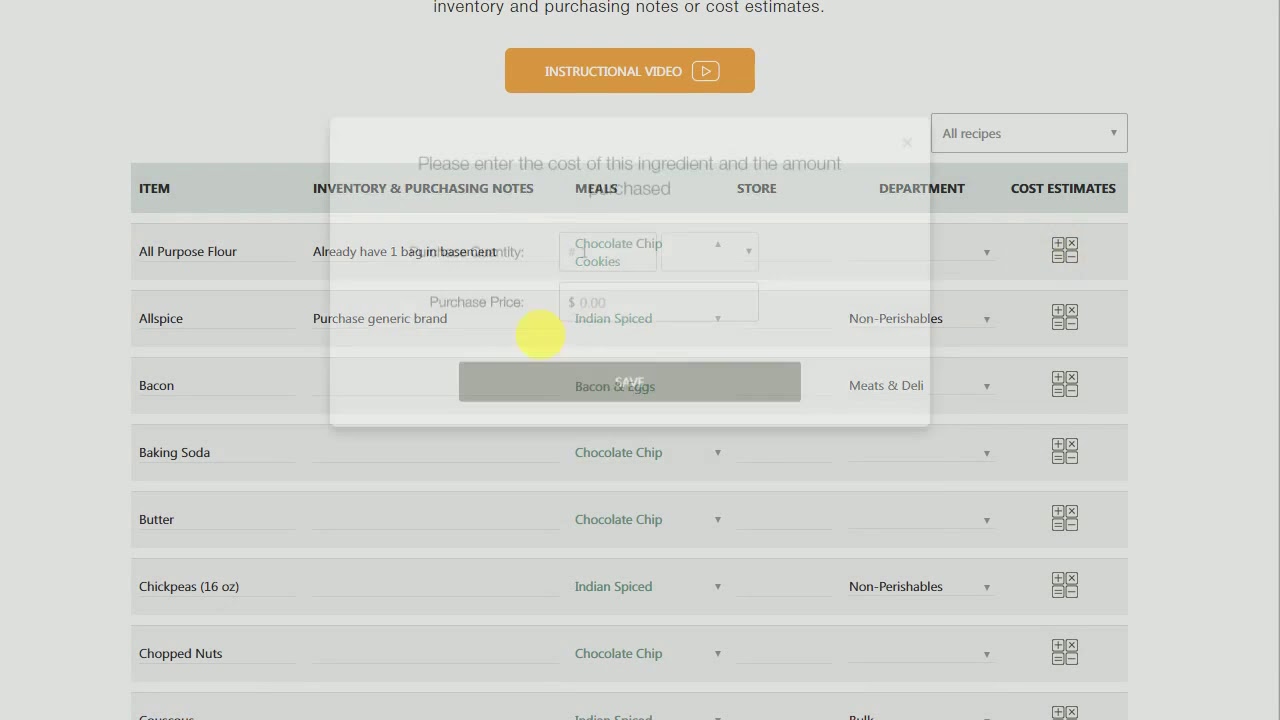1280x720 pixels.
Task: Edit the Butter item name
Action: [217, 520]
